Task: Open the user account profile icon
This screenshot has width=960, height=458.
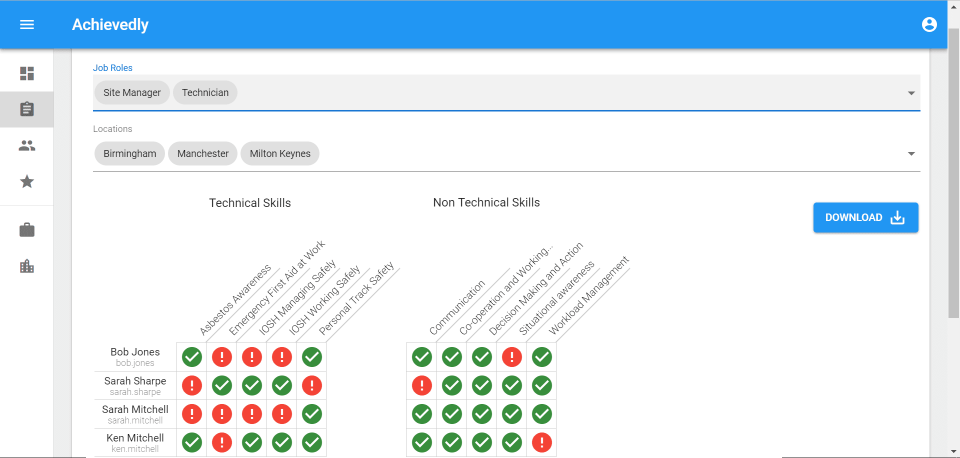Action: (x=929, y=24)
